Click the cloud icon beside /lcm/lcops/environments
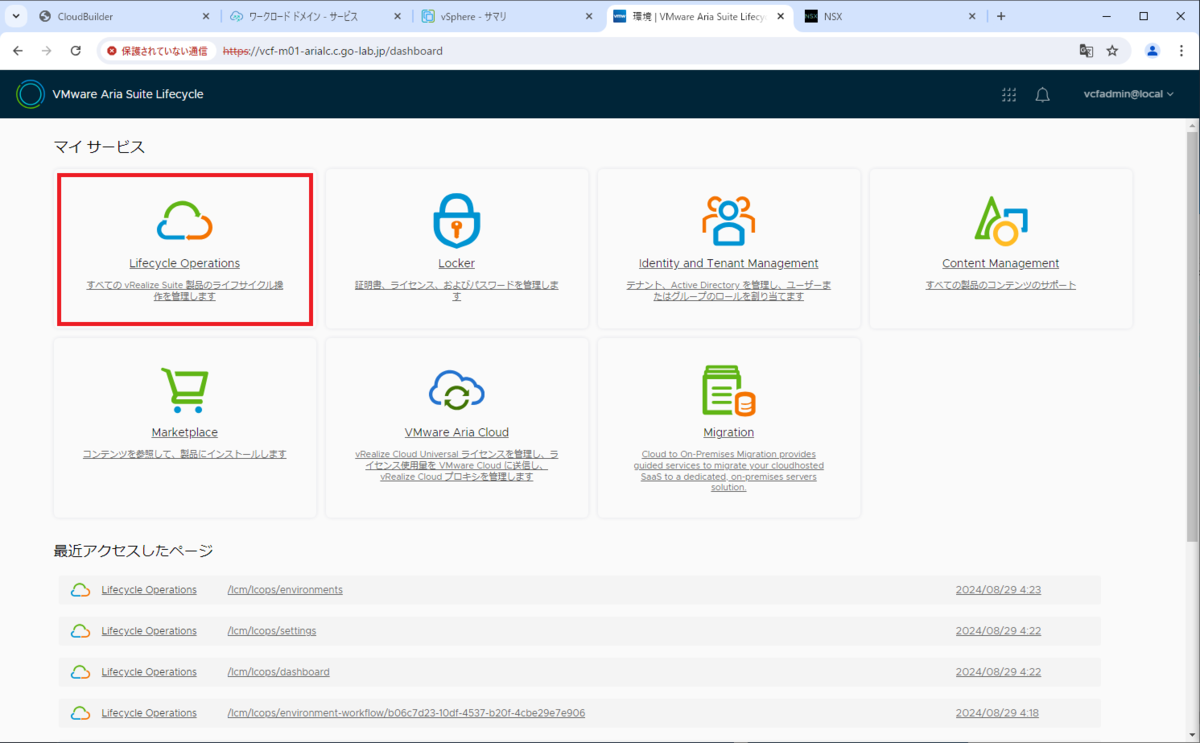The height and width of the screenshot is (743, 1200). point(80,590)
